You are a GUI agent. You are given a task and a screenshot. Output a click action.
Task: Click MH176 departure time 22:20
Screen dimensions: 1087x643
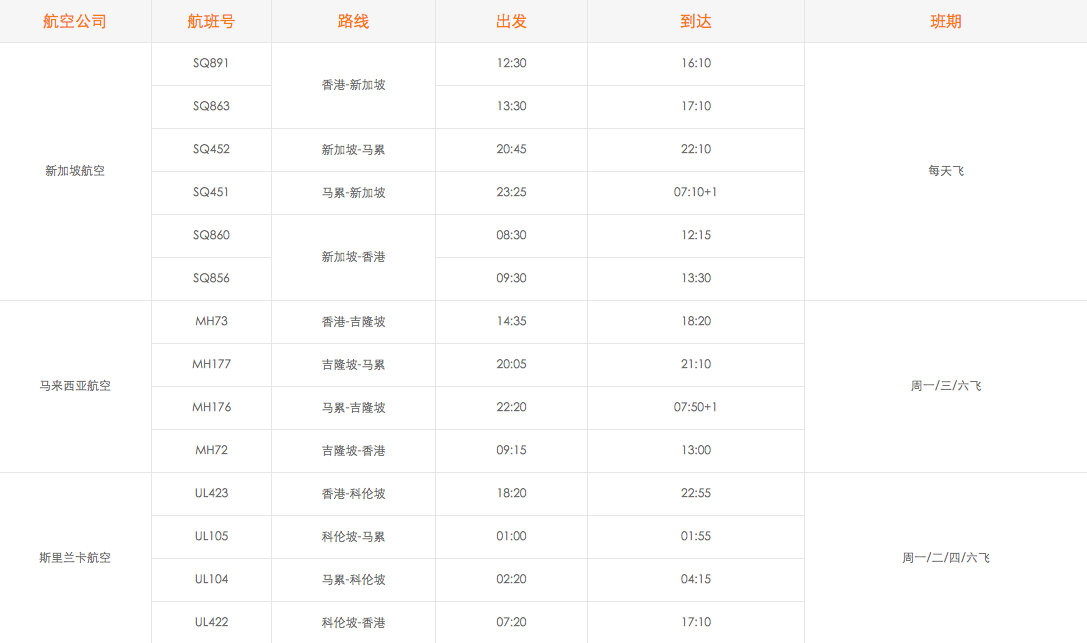[x=512, y=407]
